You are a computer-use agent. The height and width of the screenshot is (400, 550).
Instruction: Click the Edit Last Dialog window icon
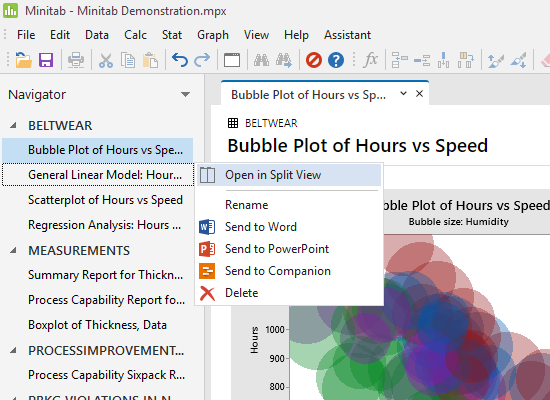pyautogui.click(x=232, y=60)
